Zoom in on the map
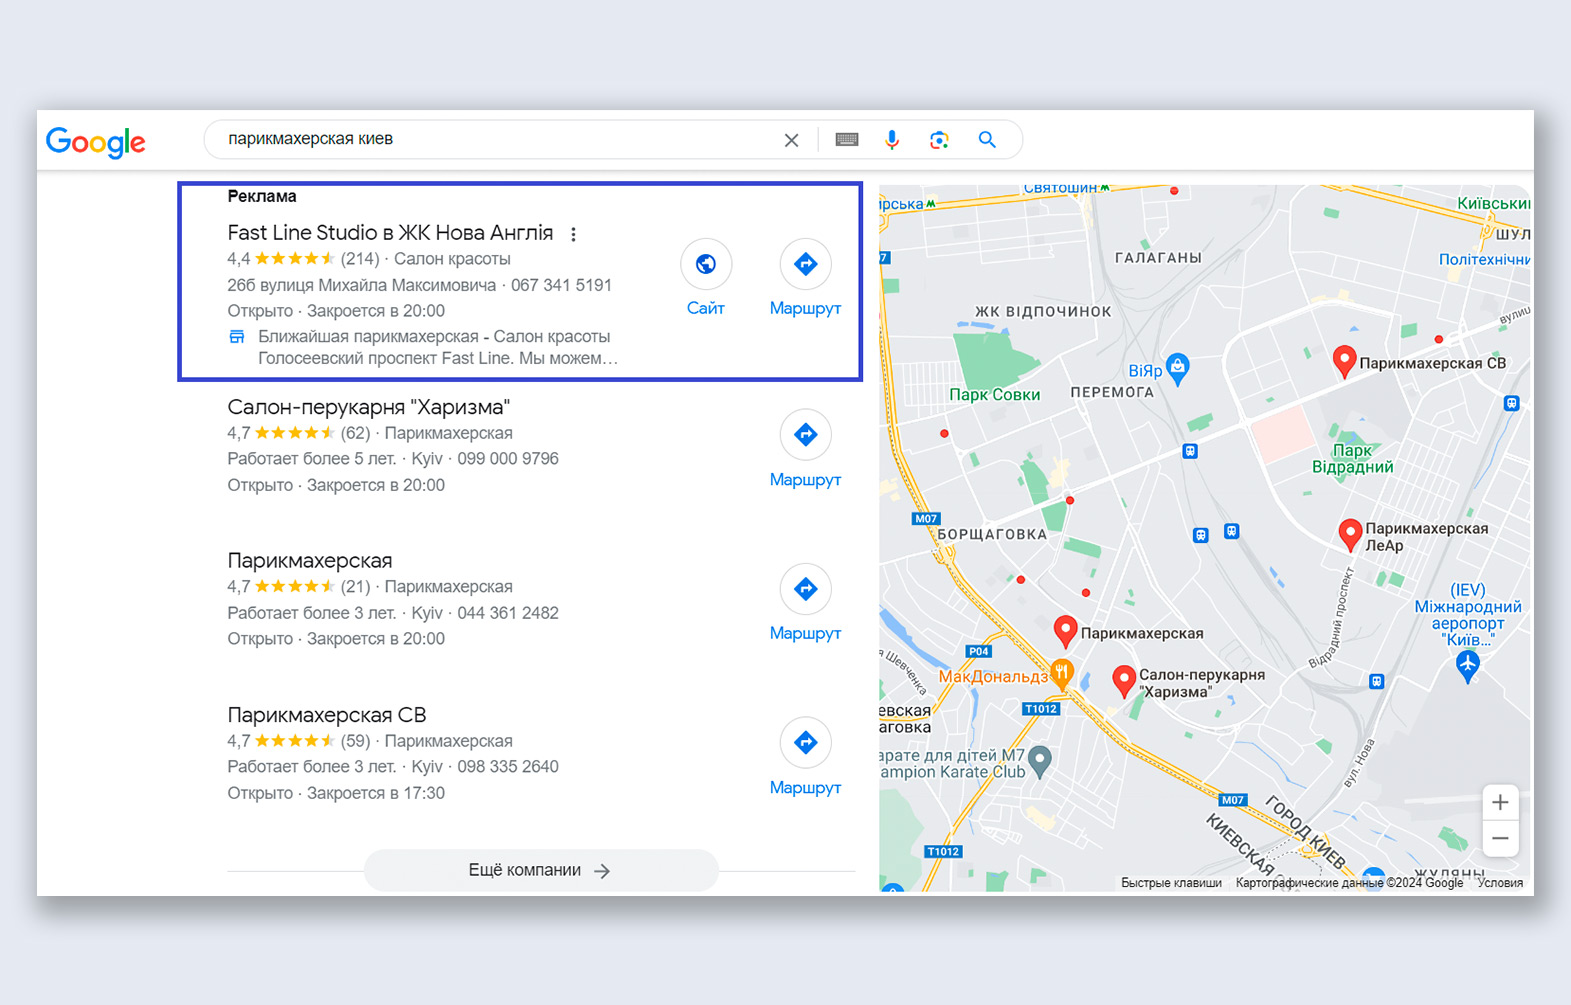This screenshot has width=1571, height=1005. pos(1500,803)
